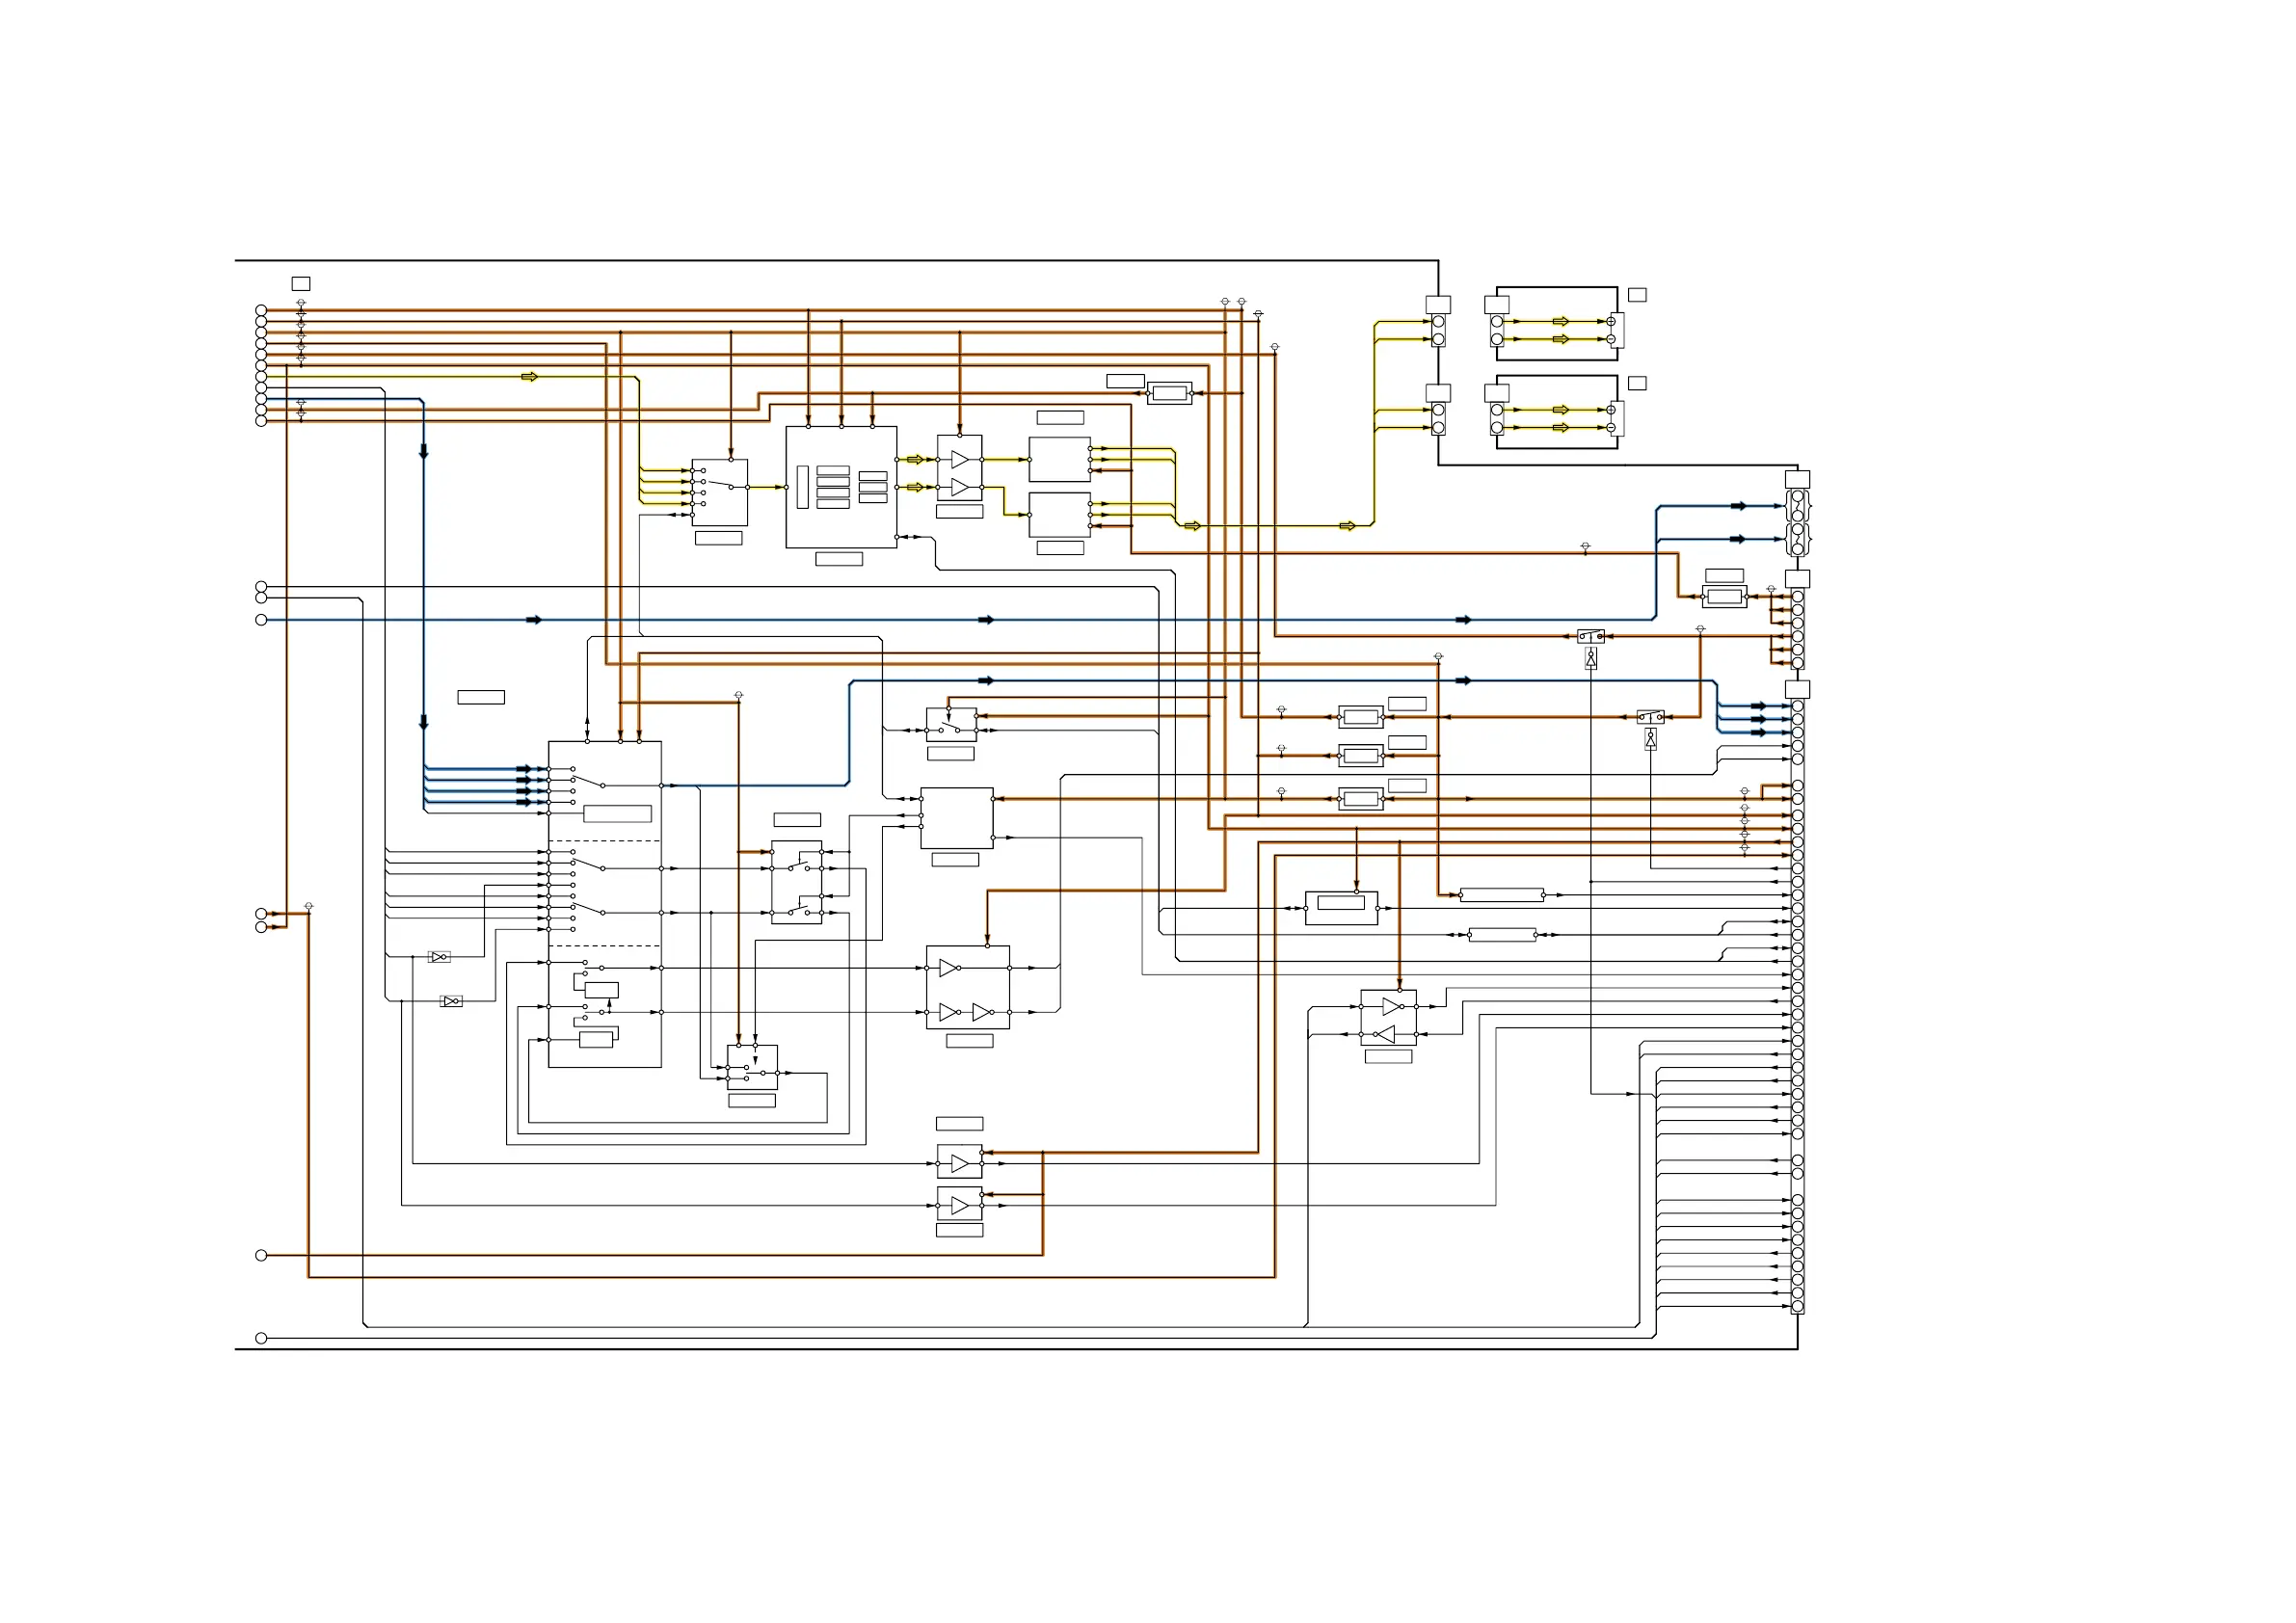The width and height of the screenshot is (2296, 1623).
Task: Click the coil connector fed by two blue lines
Action: [1797, 522]
